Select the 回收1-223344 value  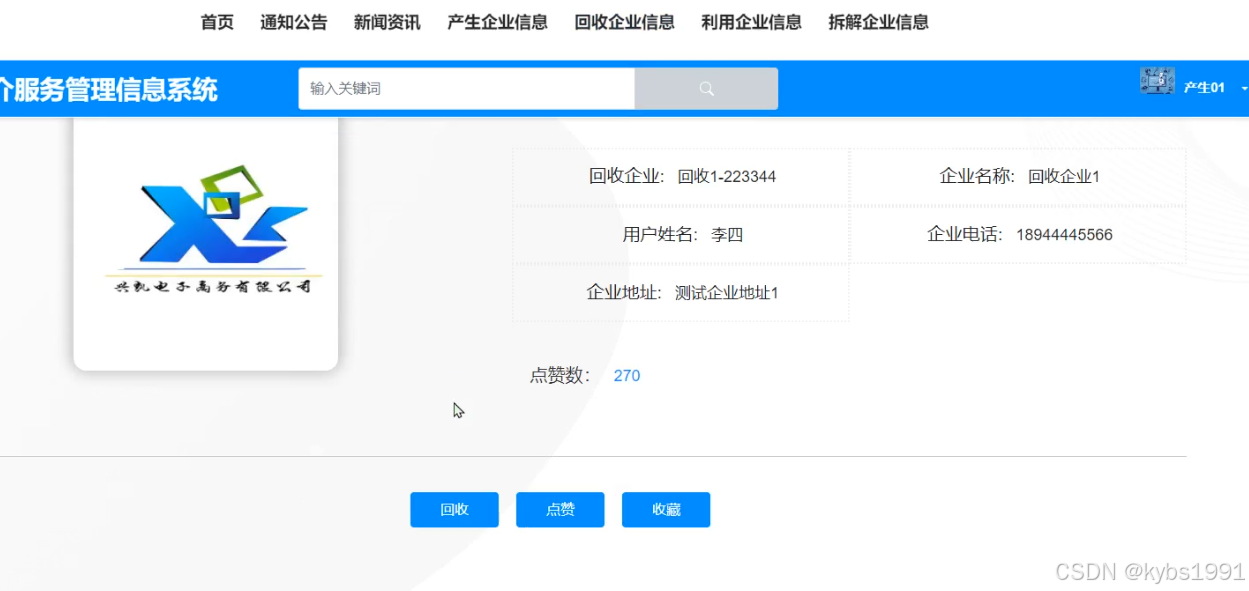(x=727, y=177)
